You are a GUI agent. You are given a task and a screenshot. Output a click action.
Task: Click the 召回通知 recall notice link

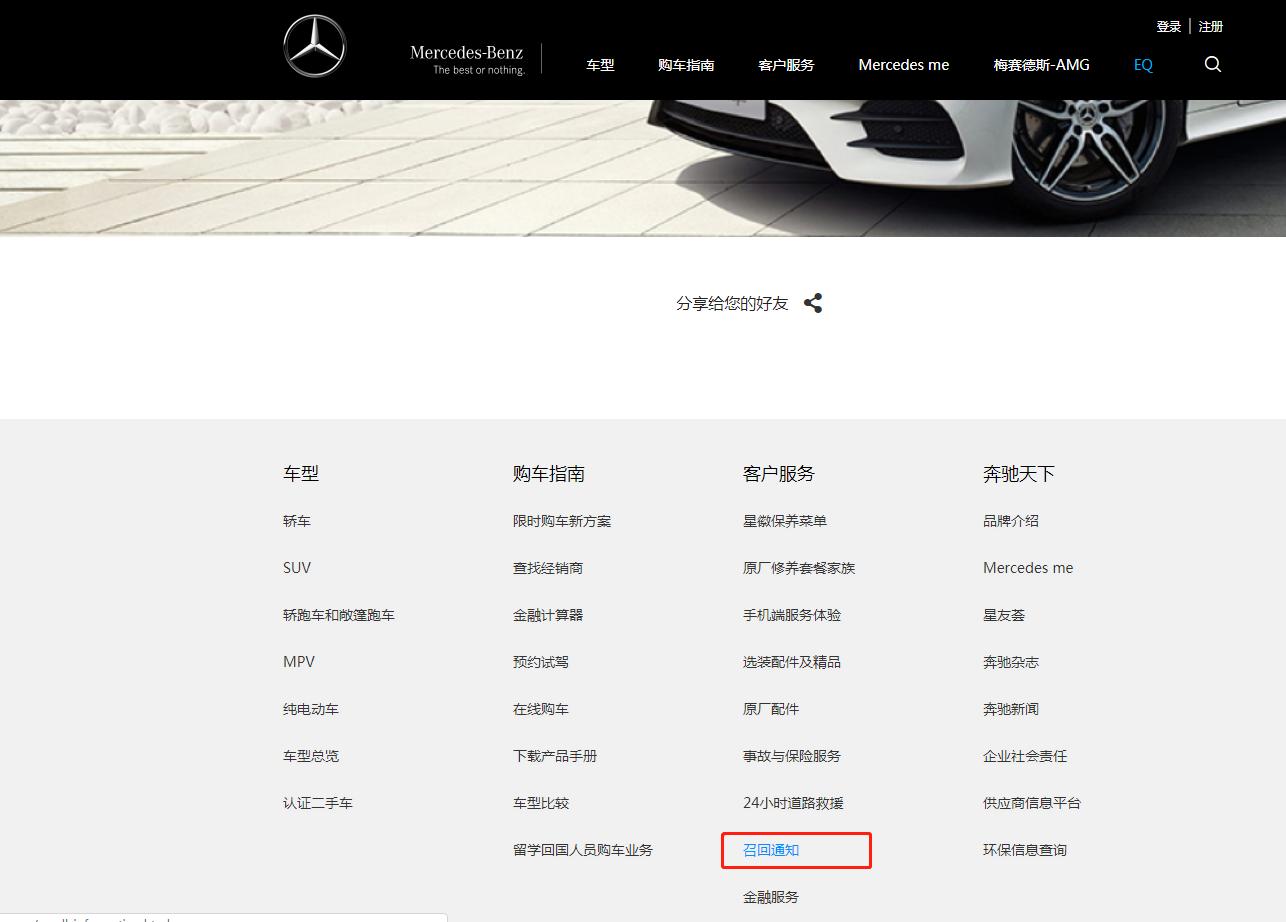(x=771, y=850)
